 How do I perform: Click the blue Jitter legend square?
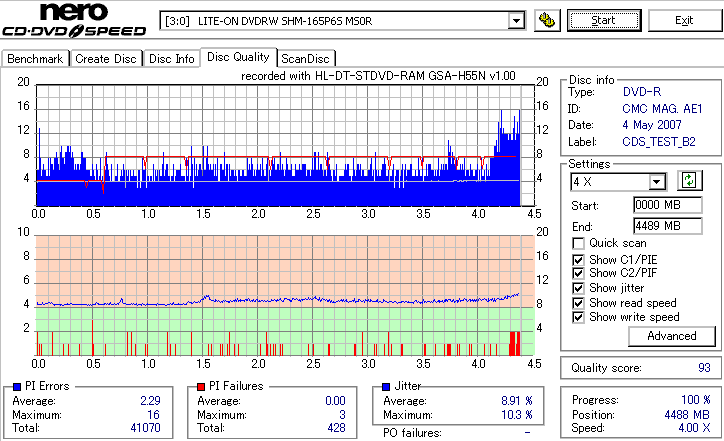coord(386,387)
